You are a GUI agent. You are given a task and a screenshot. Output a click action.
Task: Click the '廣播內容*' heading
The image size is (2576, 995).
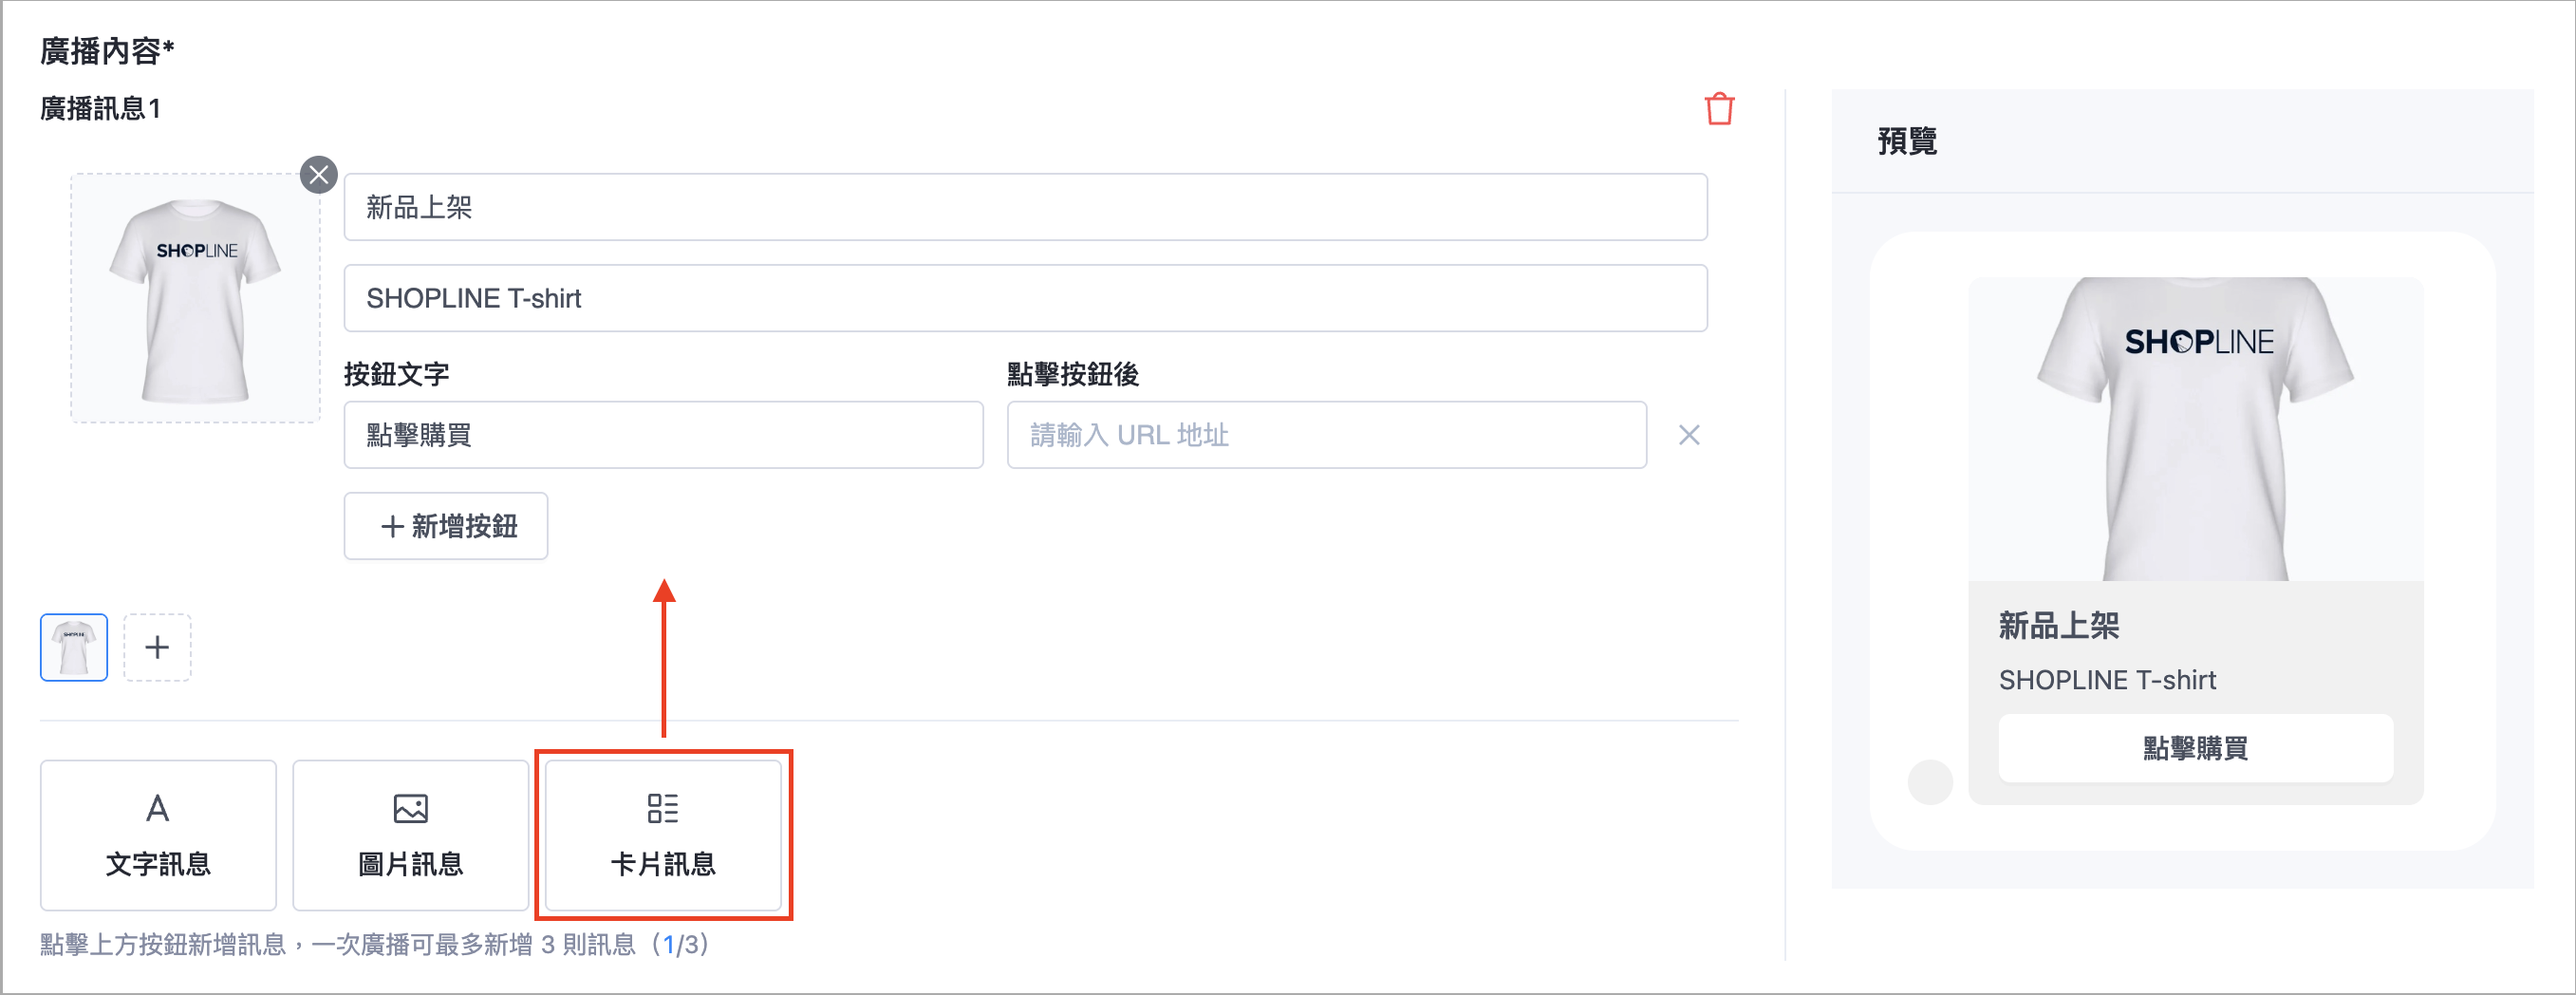[107, 50]
